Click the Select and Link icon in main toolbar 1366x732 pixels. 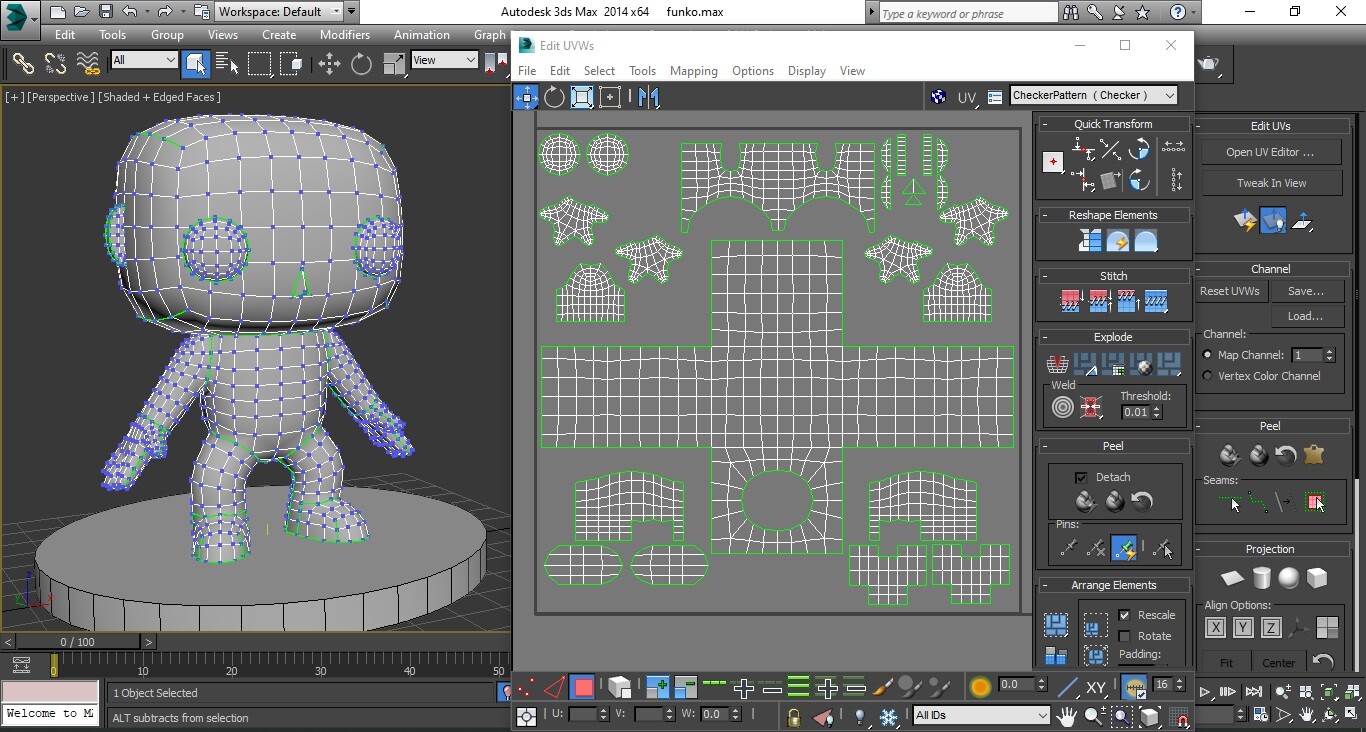coord(23,63)
